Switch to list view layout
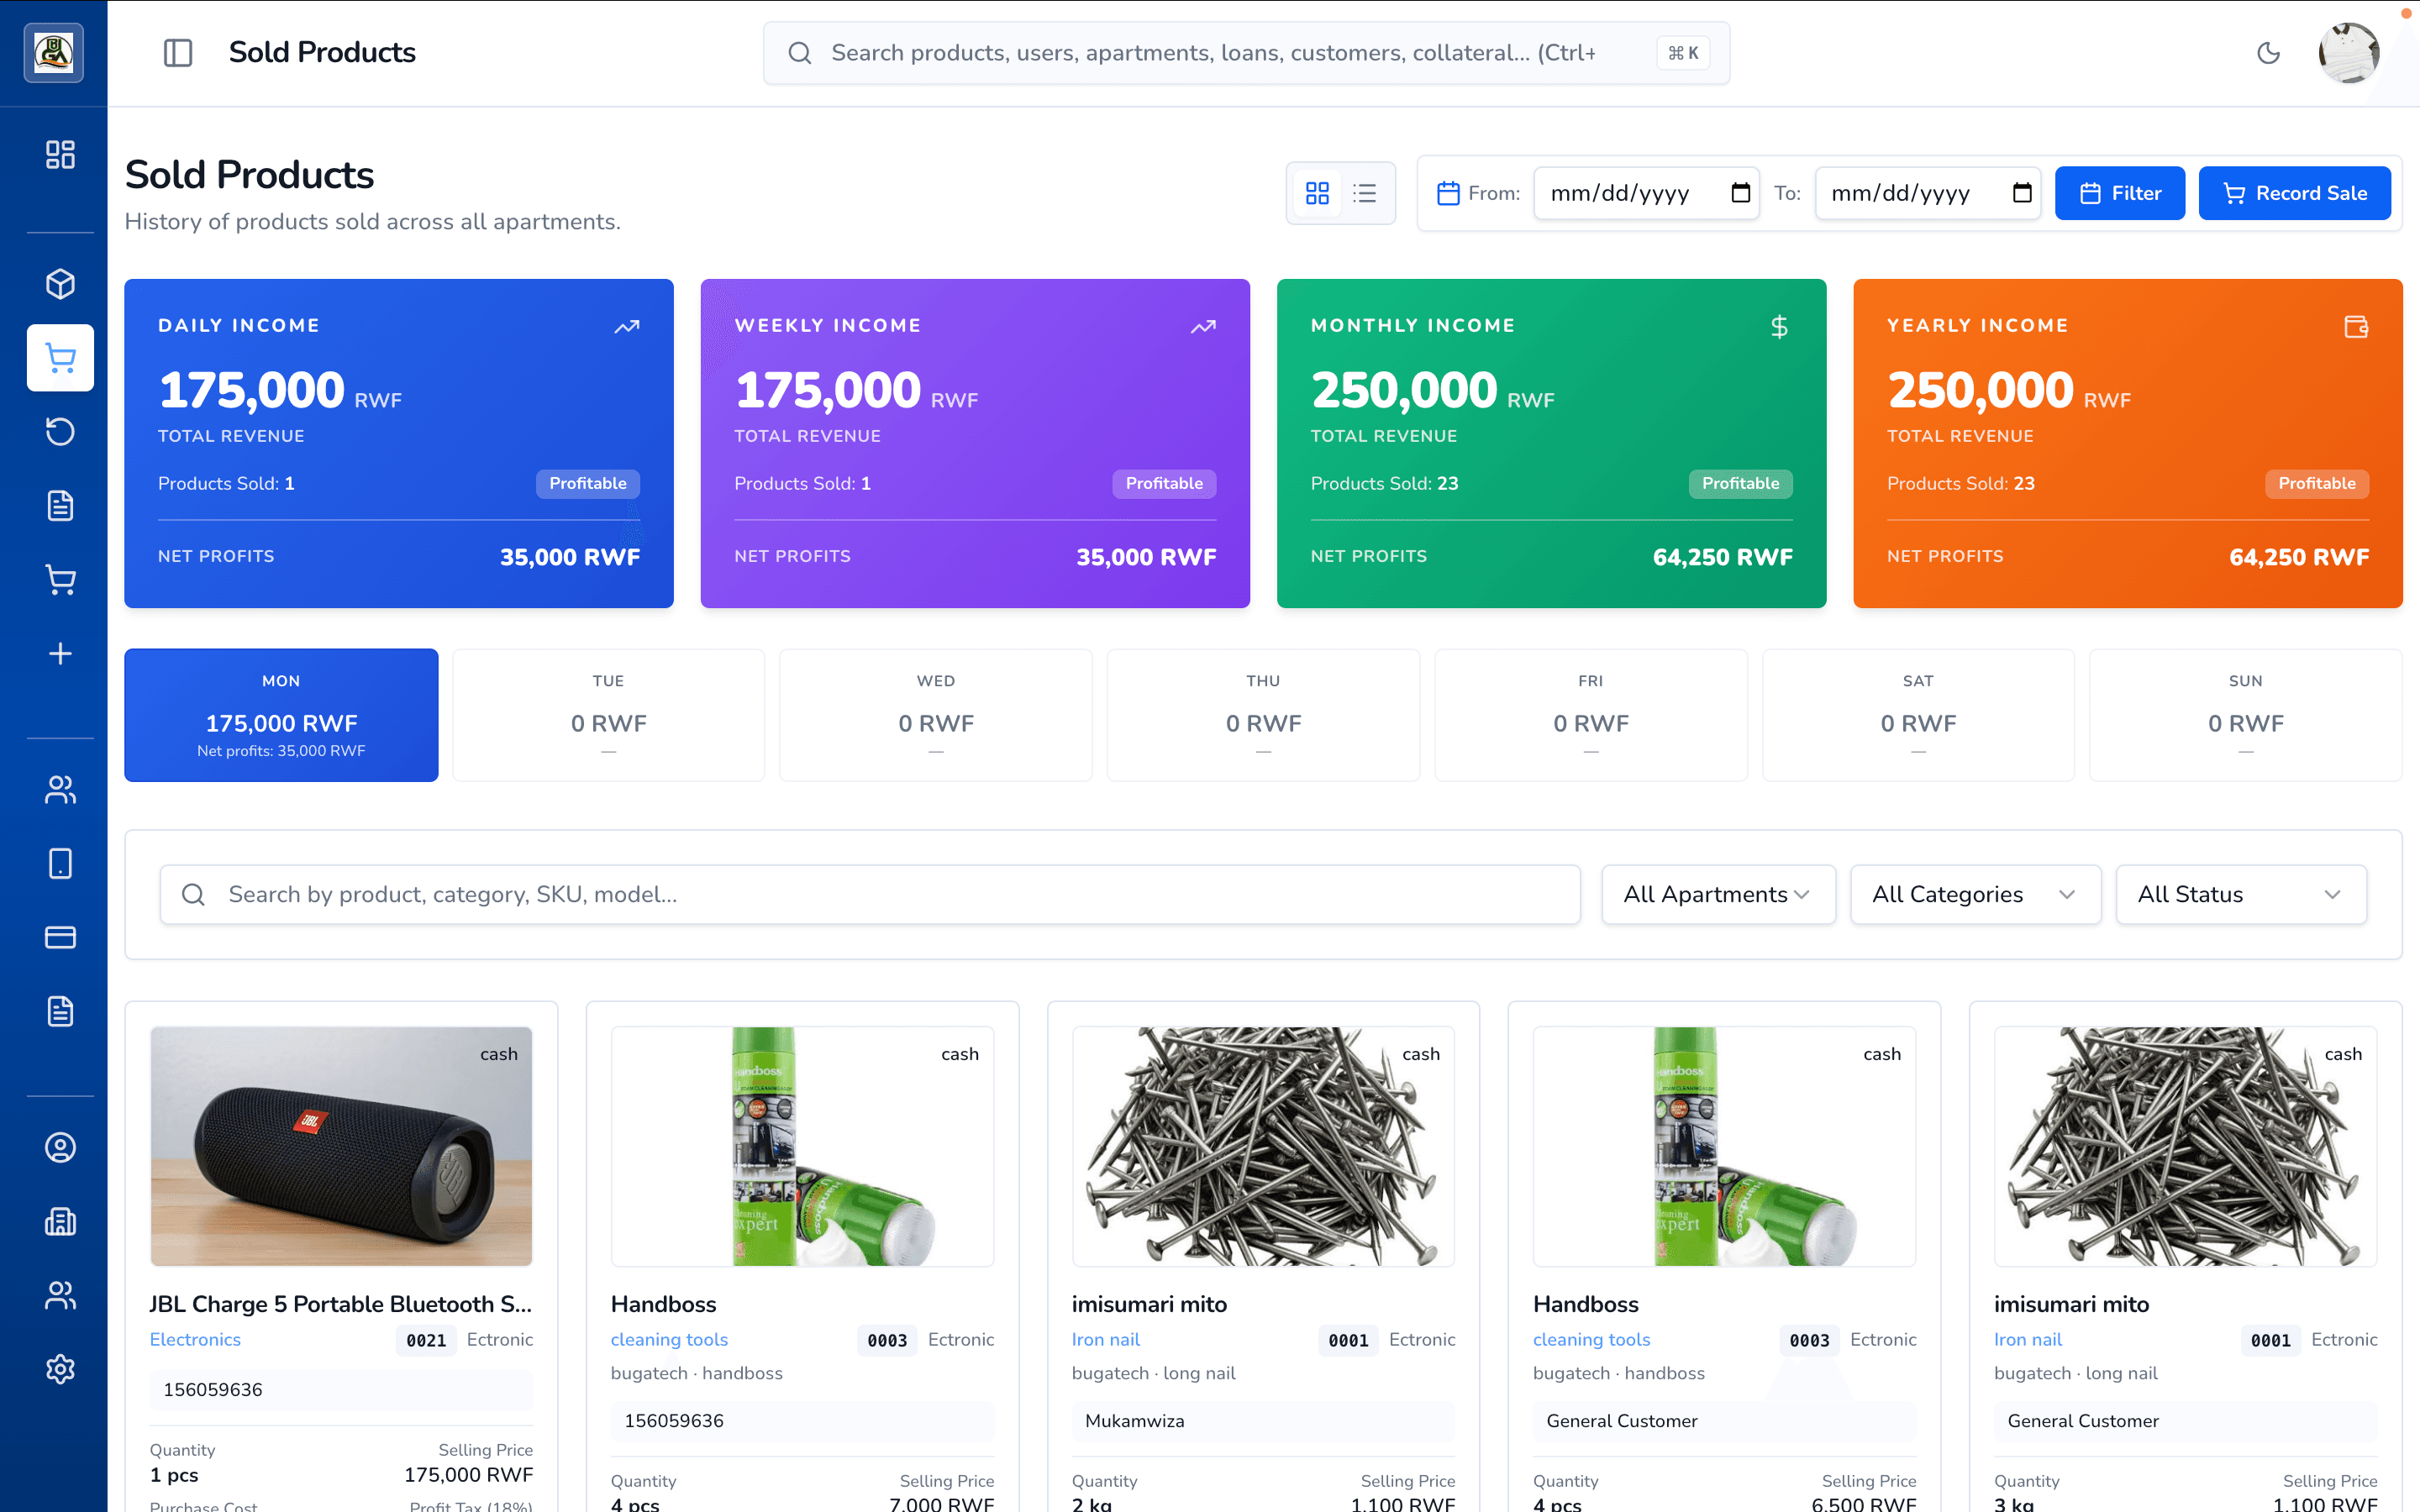The image size is (2420, 1512). point(1365,193)
